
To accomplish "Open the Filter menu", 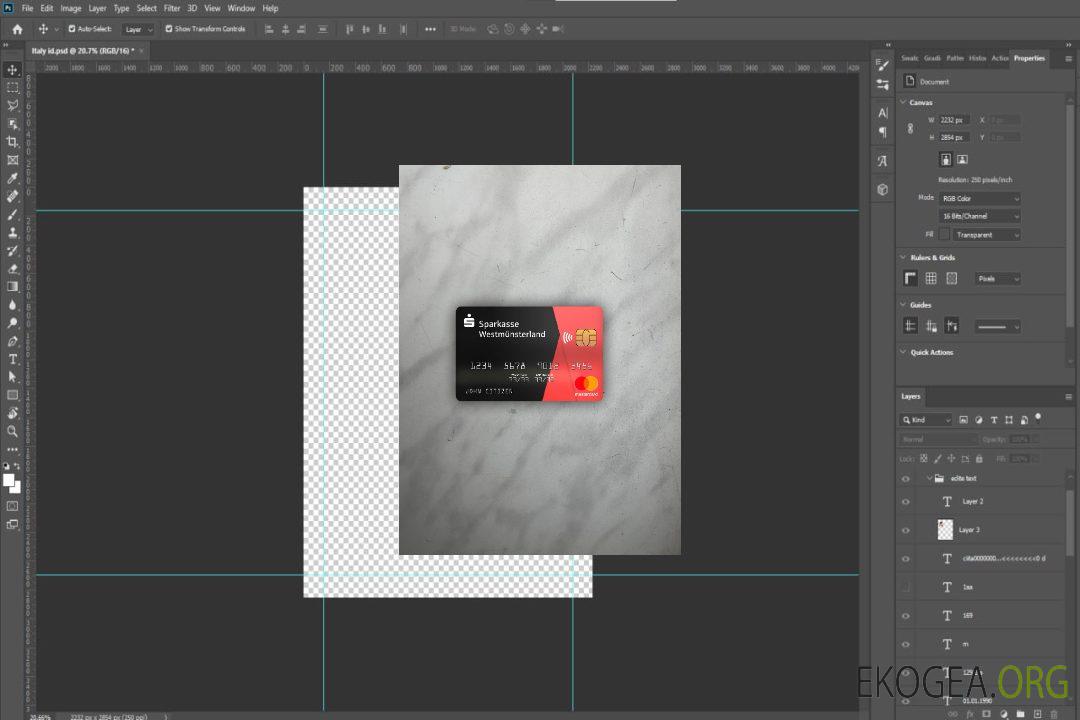I will pyautogui.click(x=172, y=8).
